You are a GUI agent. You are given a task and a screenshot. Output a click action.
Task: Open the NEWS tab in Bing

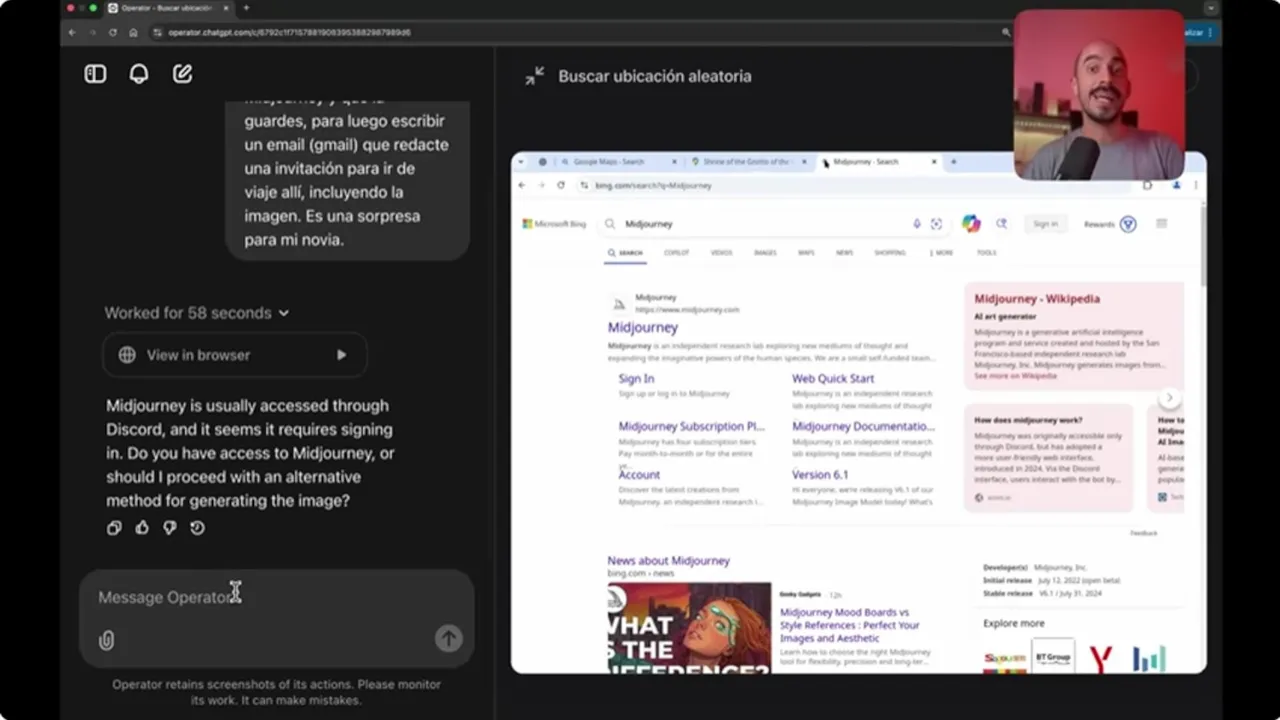[x=845, y=253]
